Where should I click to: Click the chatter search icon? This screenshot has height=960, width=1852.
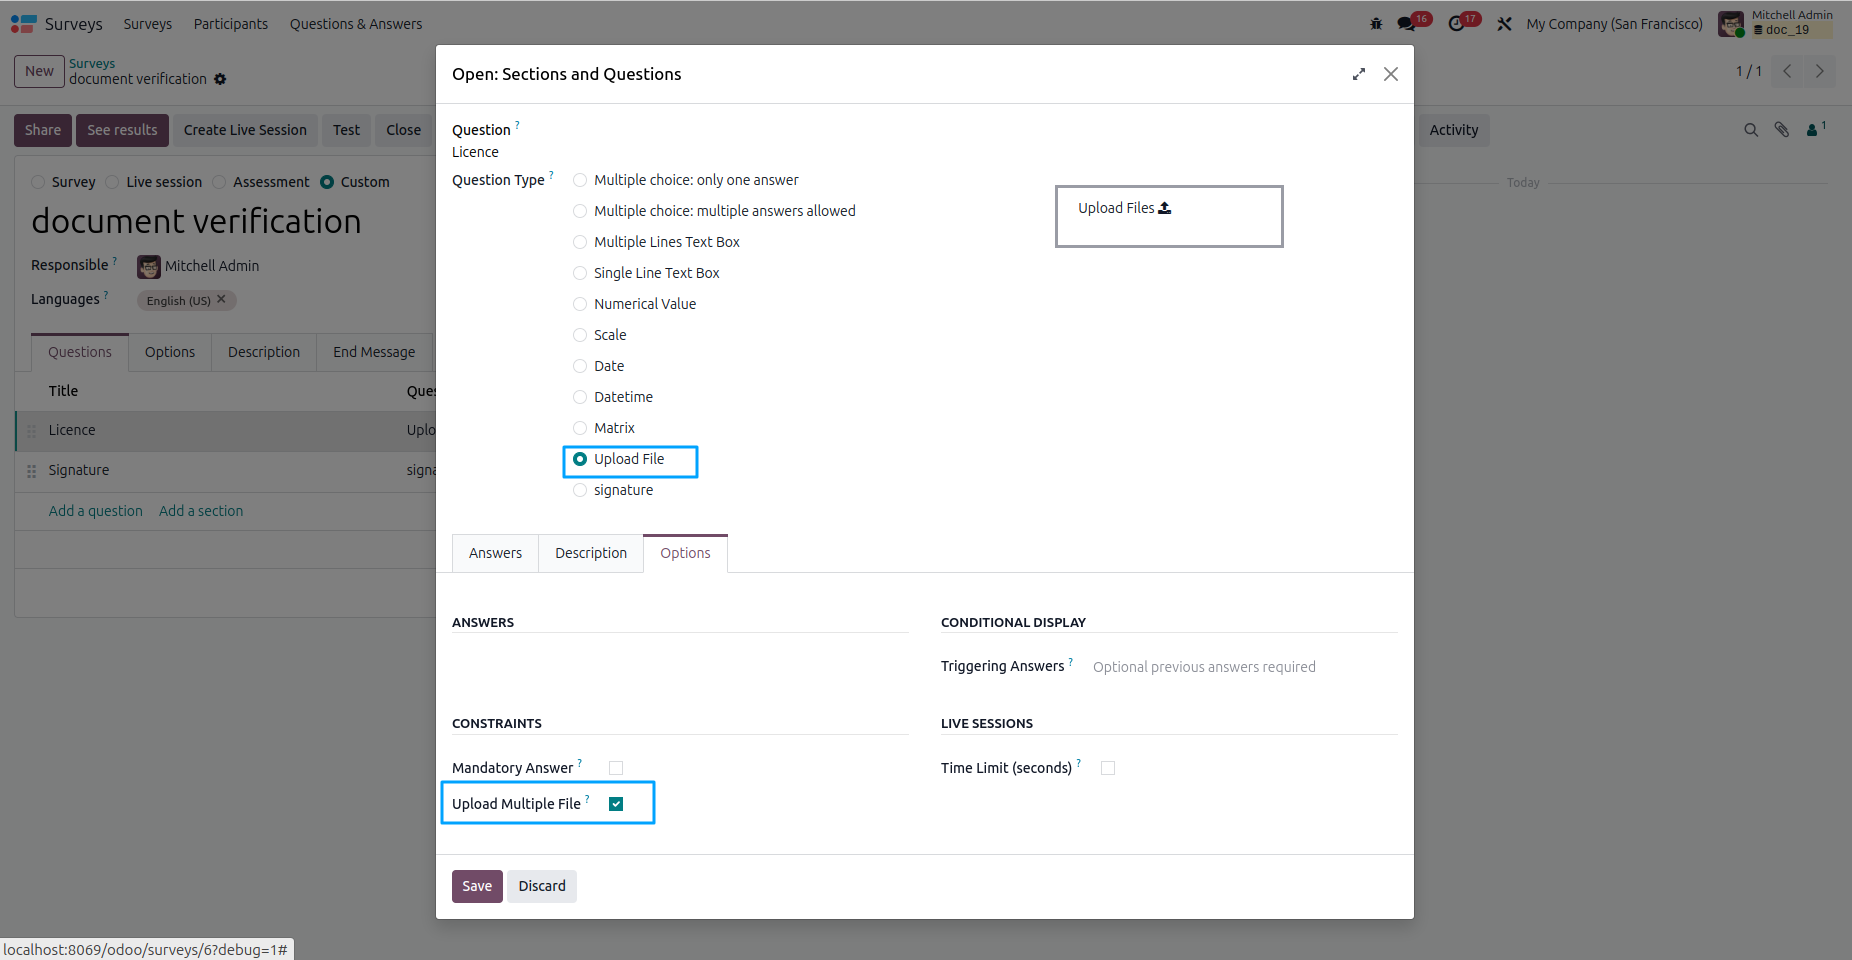1751,130
